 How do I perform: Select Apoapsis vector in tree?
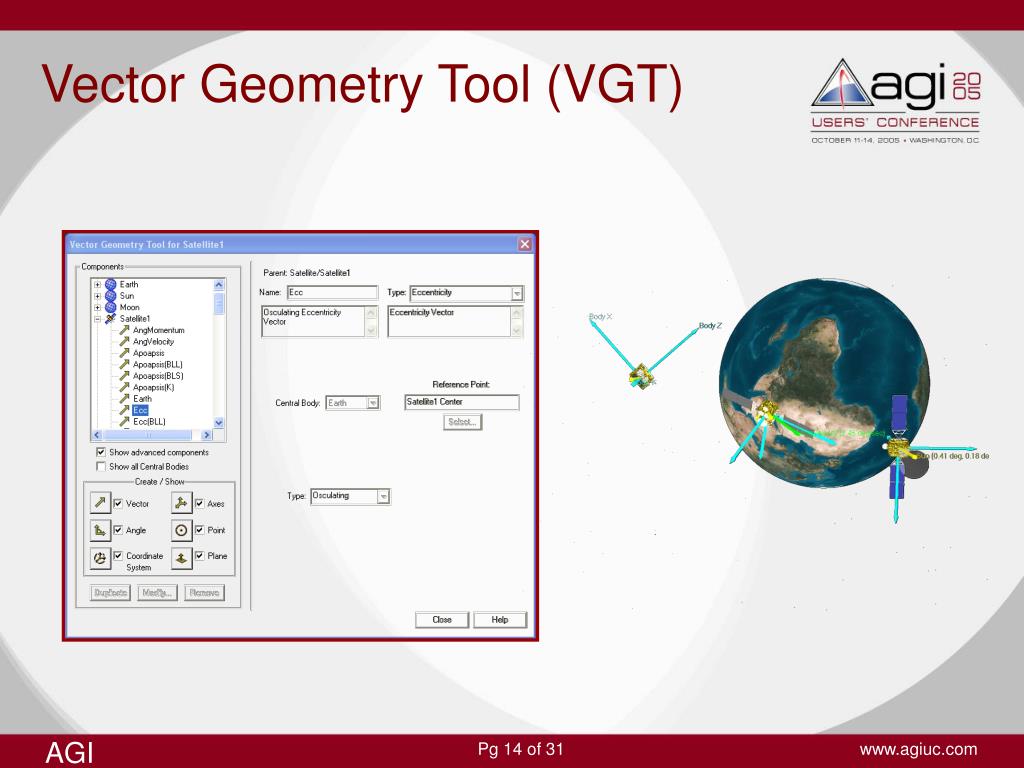tap(149, 353)
